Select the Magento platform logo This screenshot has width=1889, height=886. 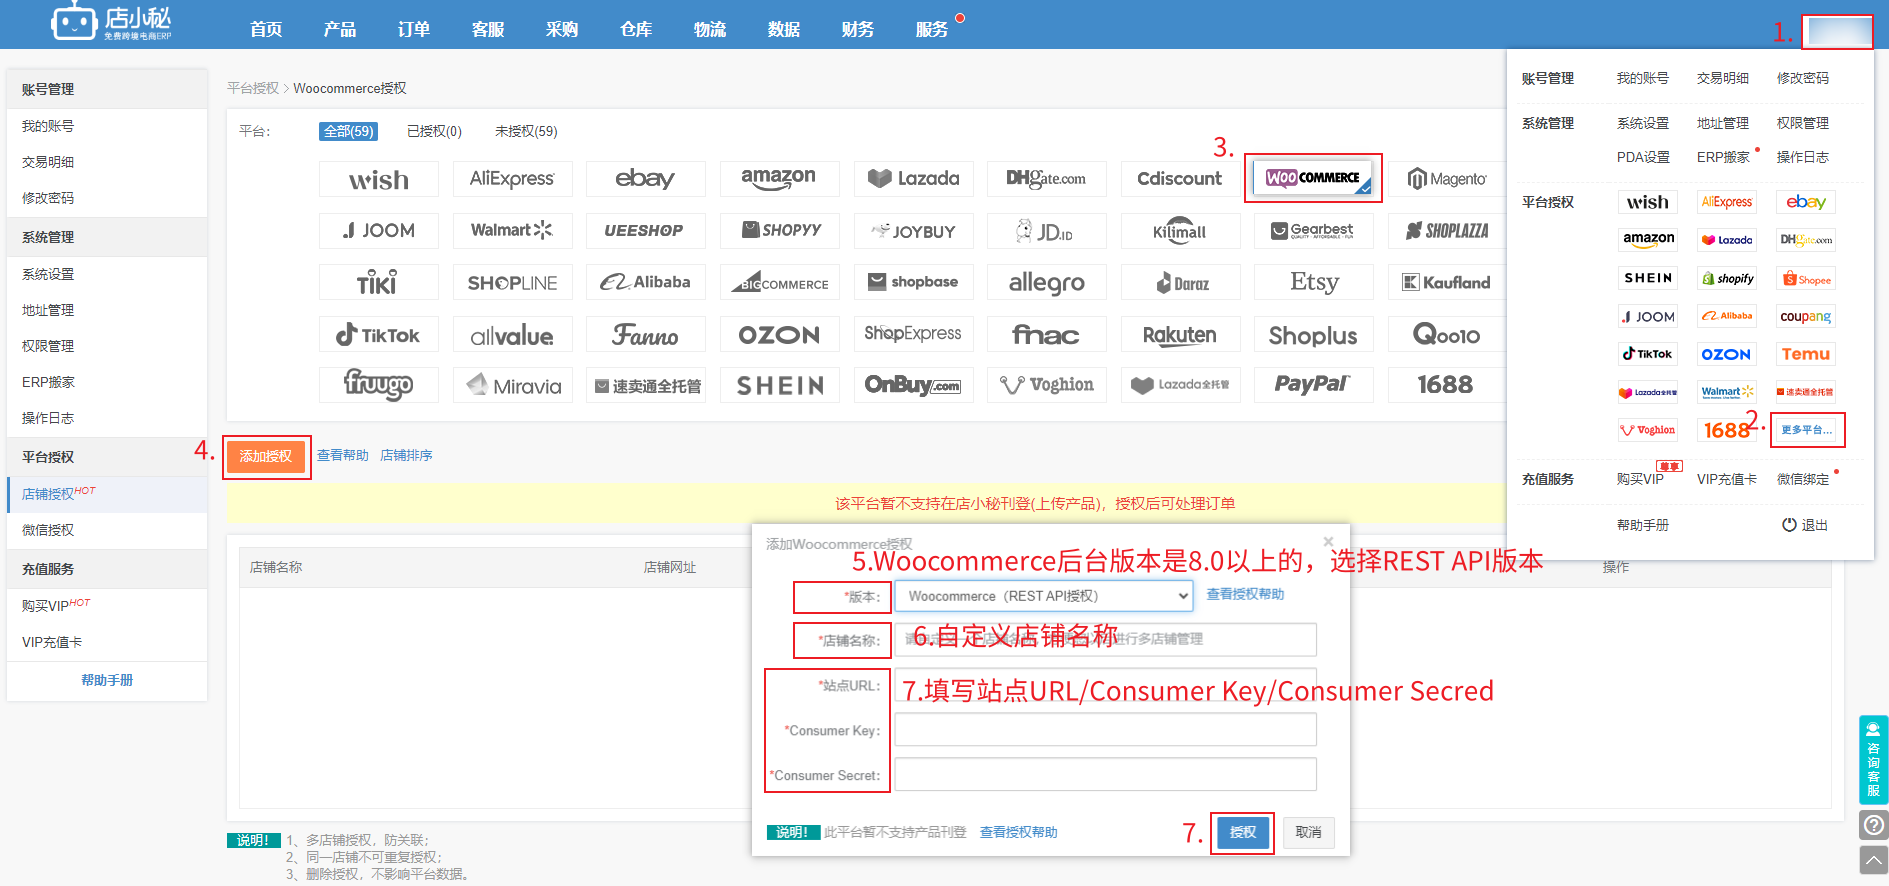tap(1446, 179)
